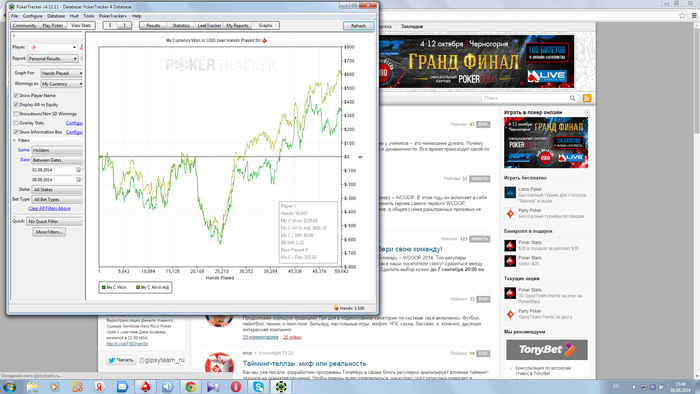Open the mail envelope icon on taskbar
Image resolution: width=700 pixels, height=394 pixels.
(122, 387)
